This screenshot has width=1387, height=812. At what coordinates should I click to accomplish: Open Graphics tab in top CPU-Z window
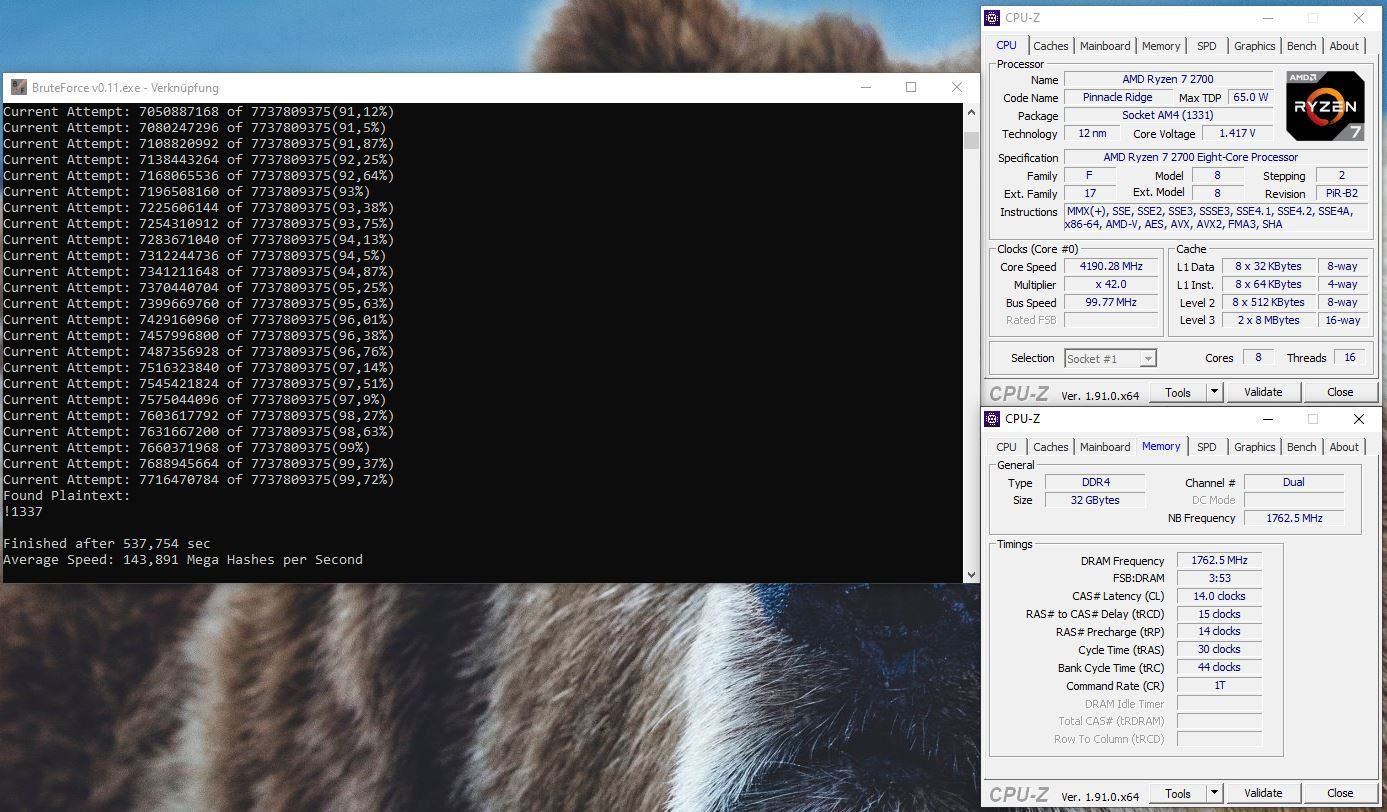1254,46
